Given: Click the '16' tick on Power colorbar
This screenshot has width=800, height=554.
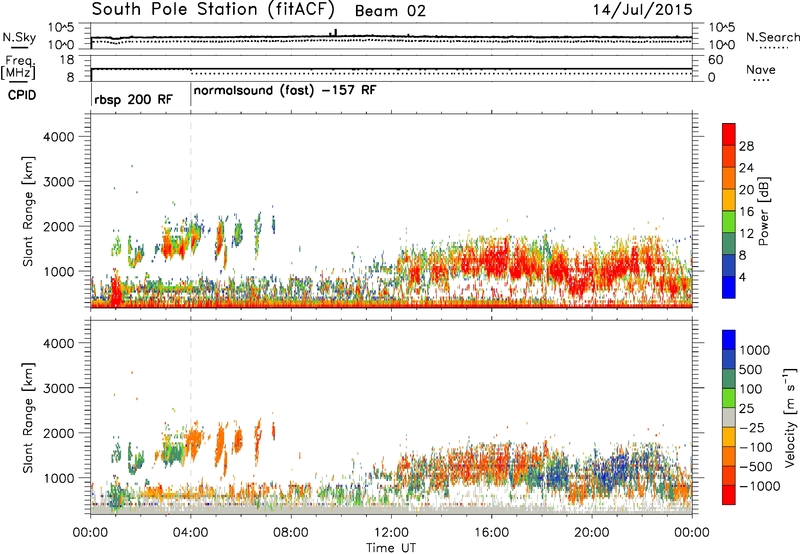Looking at the screenshot, I should (x=746, y=212).
